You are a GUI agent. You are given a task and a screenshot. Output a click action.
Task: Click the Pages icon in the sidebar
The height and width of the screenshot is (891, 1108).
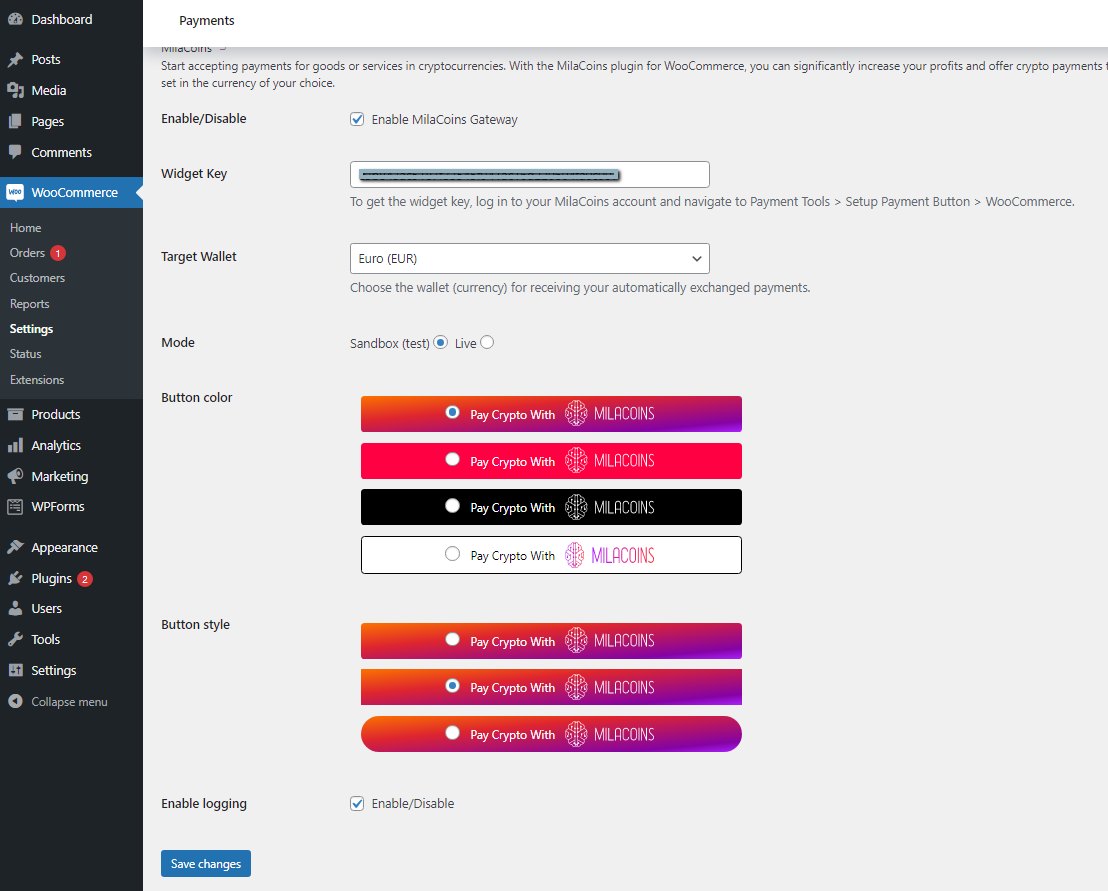[15, 122]
